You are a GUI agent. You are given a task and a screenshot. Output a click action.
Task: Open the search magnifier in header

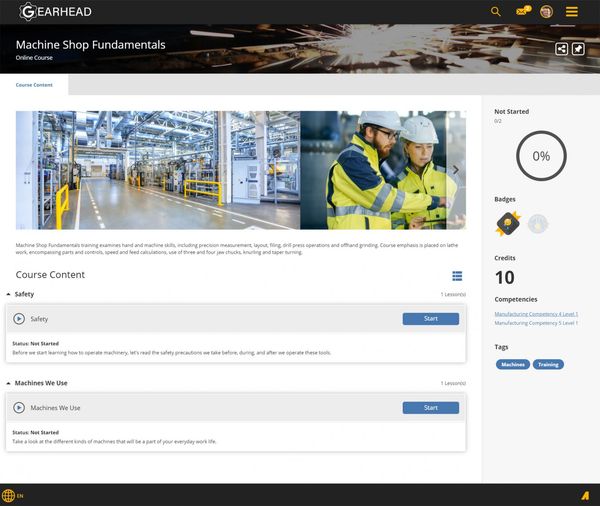(496, 12)
